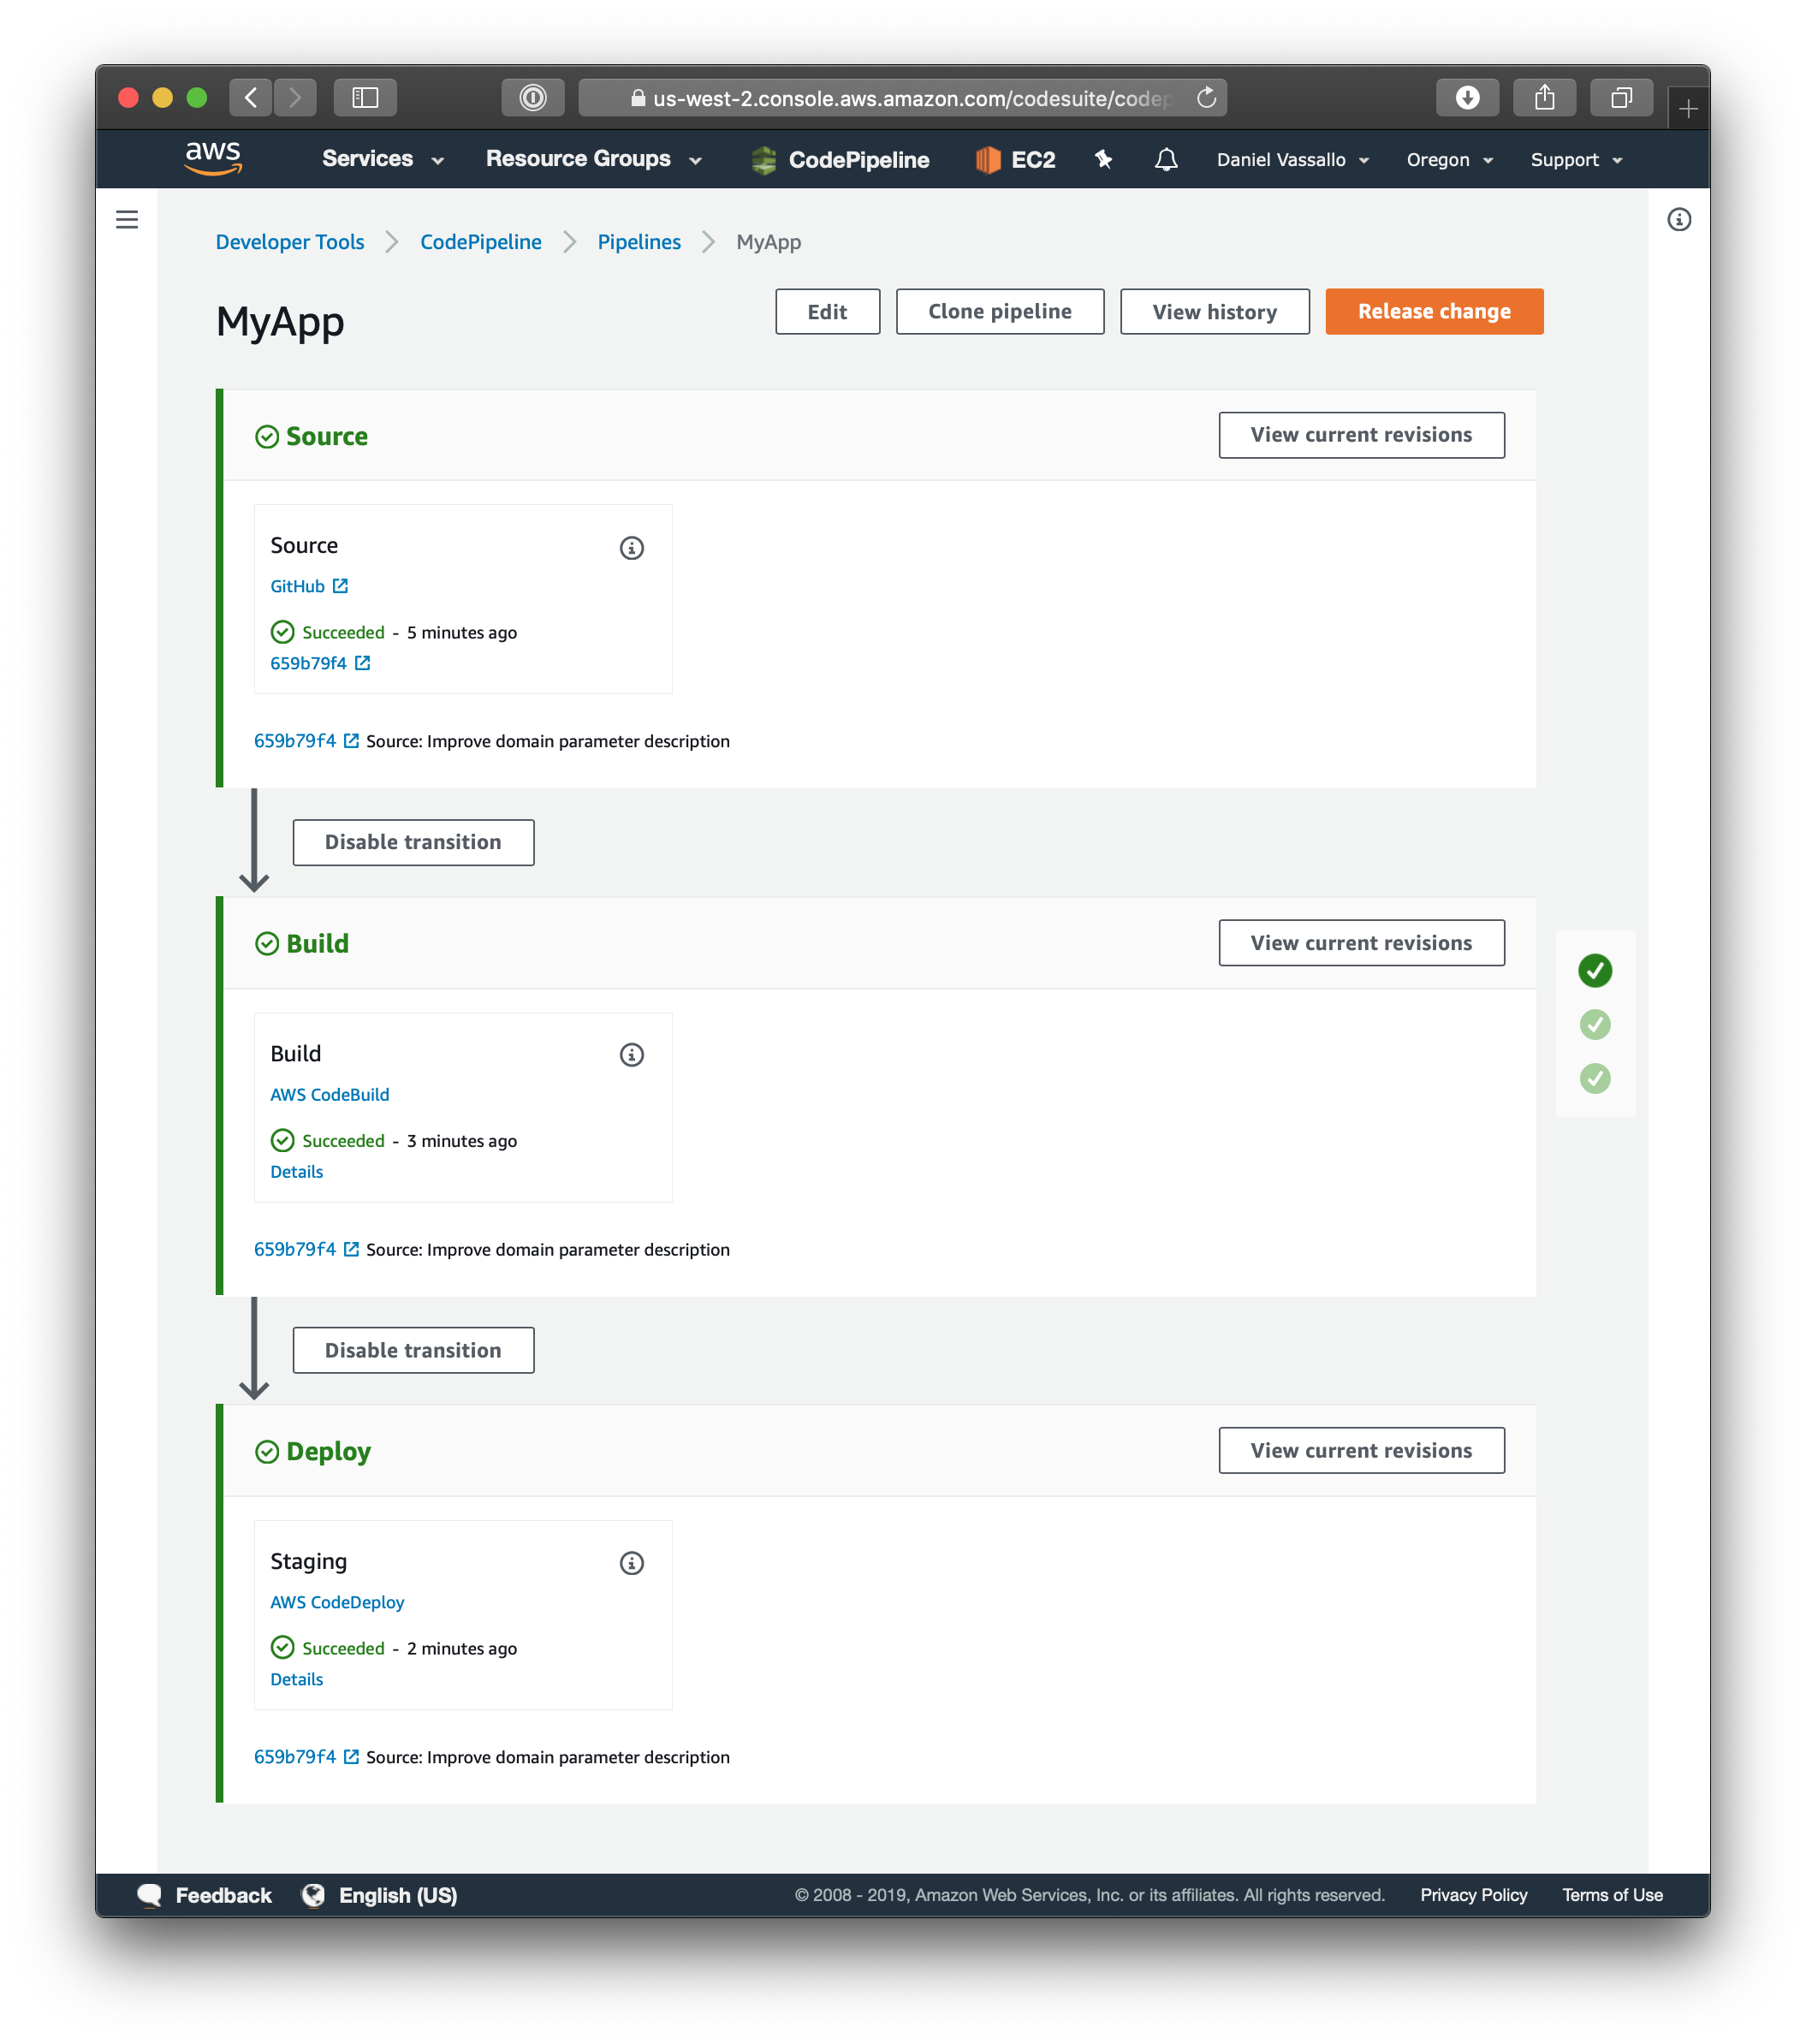
Task: Open the page info panel icon at top right
Action: point(1679,220)
